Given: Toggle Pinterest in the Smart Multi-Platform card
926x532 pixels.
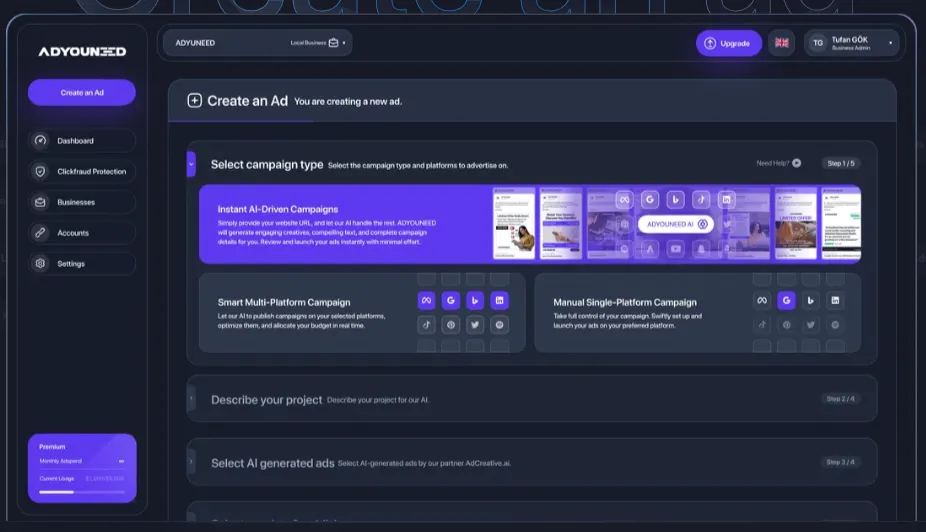Looking at the screenshot, I should click(x=451, y=325).
